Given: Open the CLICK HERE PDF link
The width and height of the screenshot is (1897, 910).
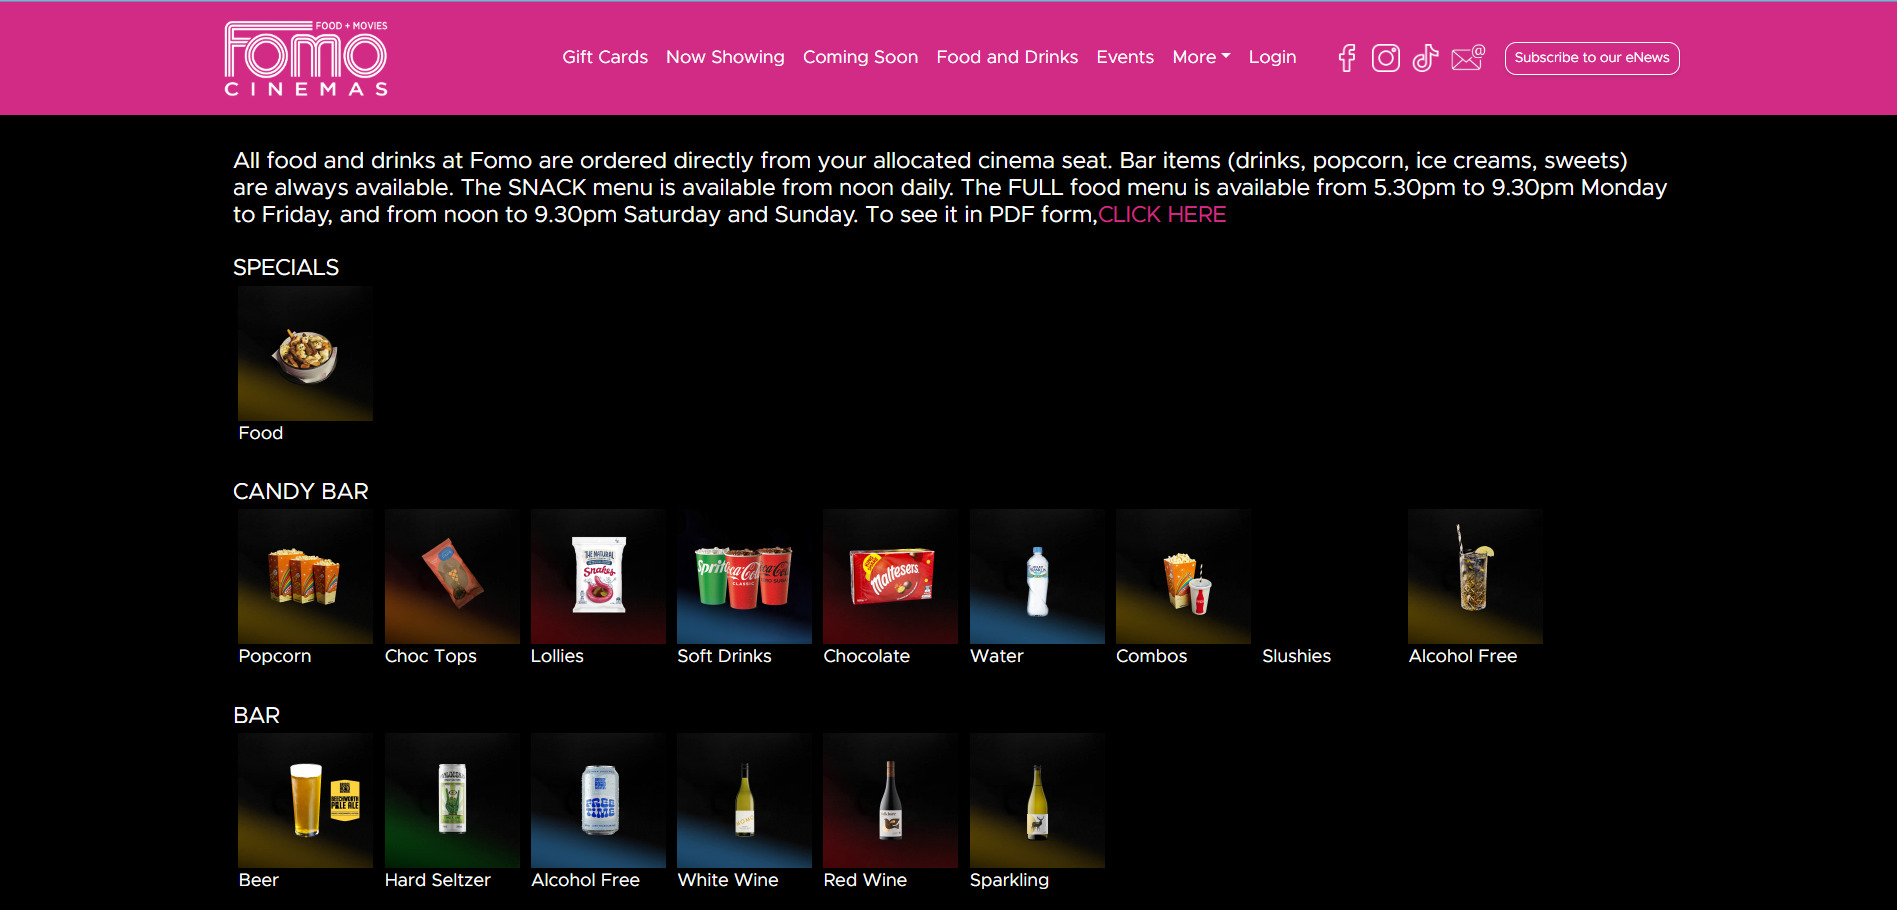Looking at the screenshot, I should [1162, 215].
